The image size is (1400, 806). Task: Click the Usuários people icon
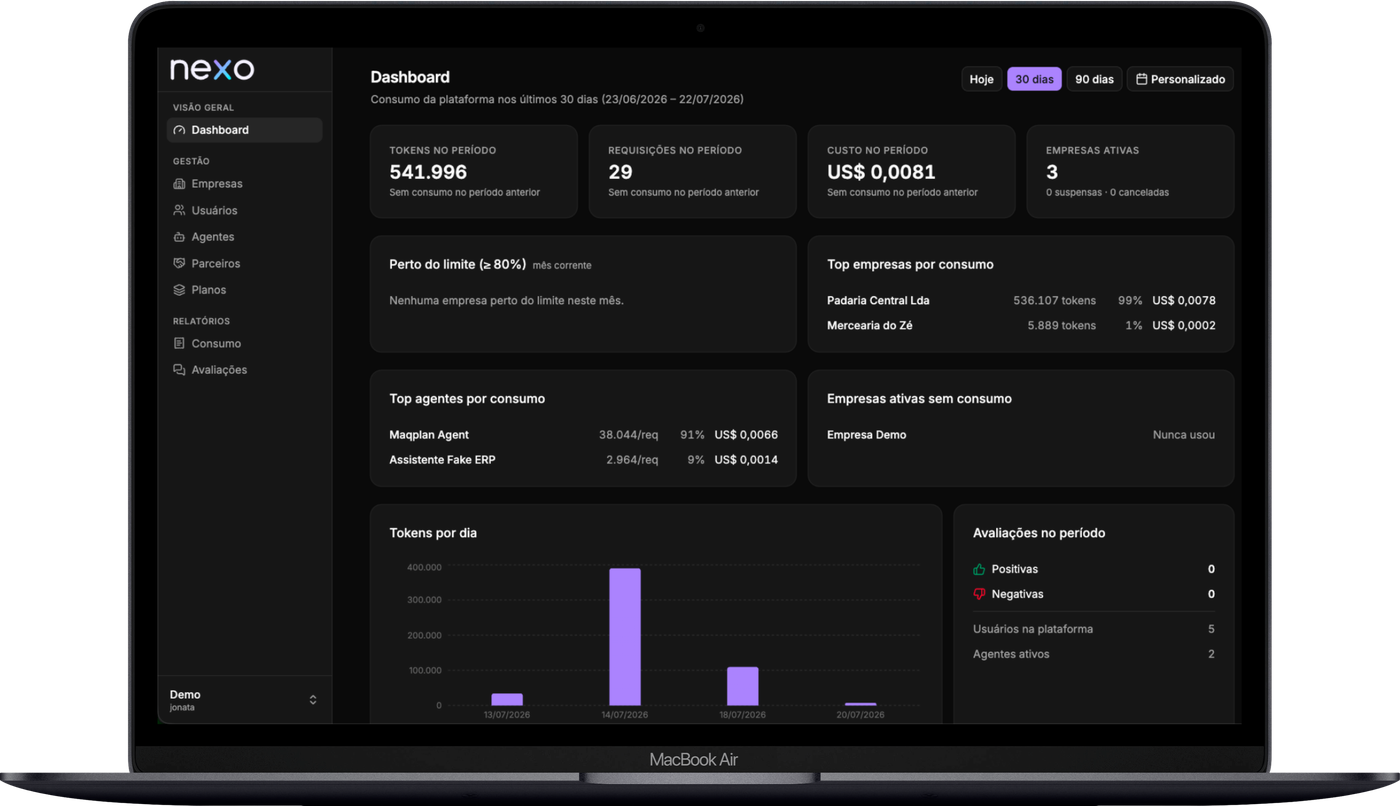179,210
